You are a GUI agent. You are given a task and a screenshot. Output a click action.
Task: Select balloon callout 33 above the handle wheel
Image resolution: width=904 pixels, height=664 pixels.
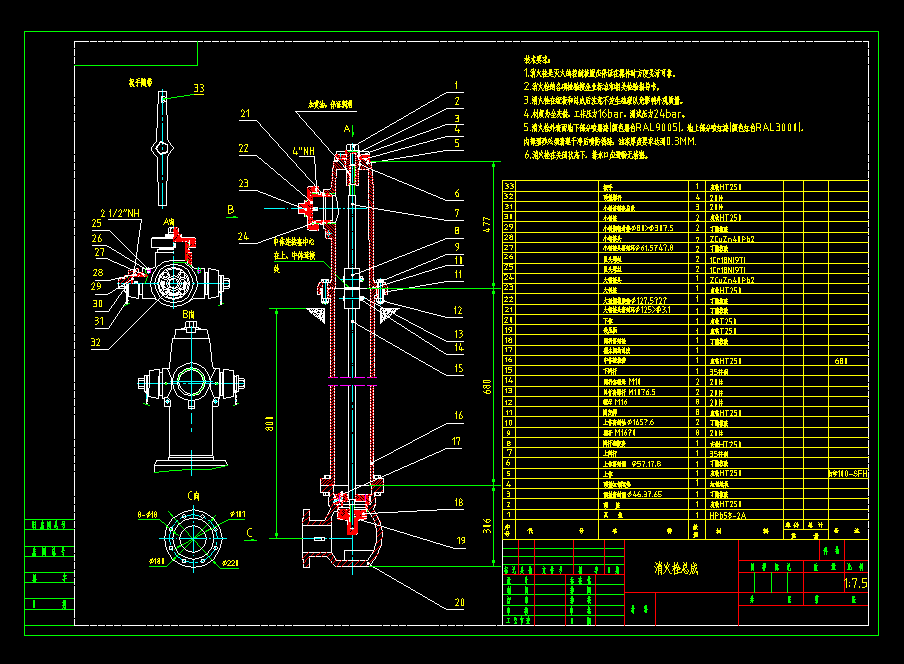click(x=198, y=88)
